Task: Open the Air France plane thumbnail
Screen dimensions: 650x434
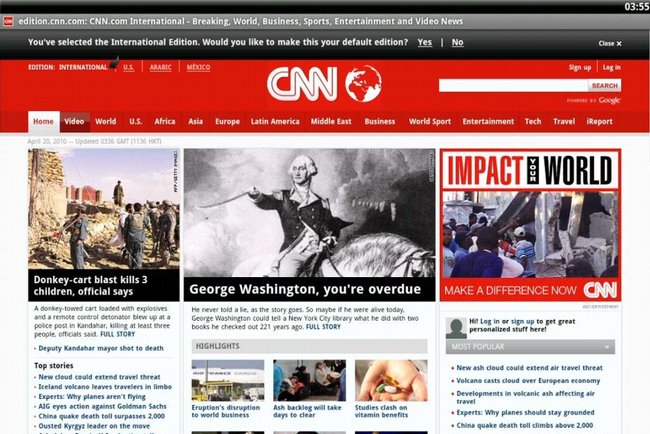Action: 228,381
